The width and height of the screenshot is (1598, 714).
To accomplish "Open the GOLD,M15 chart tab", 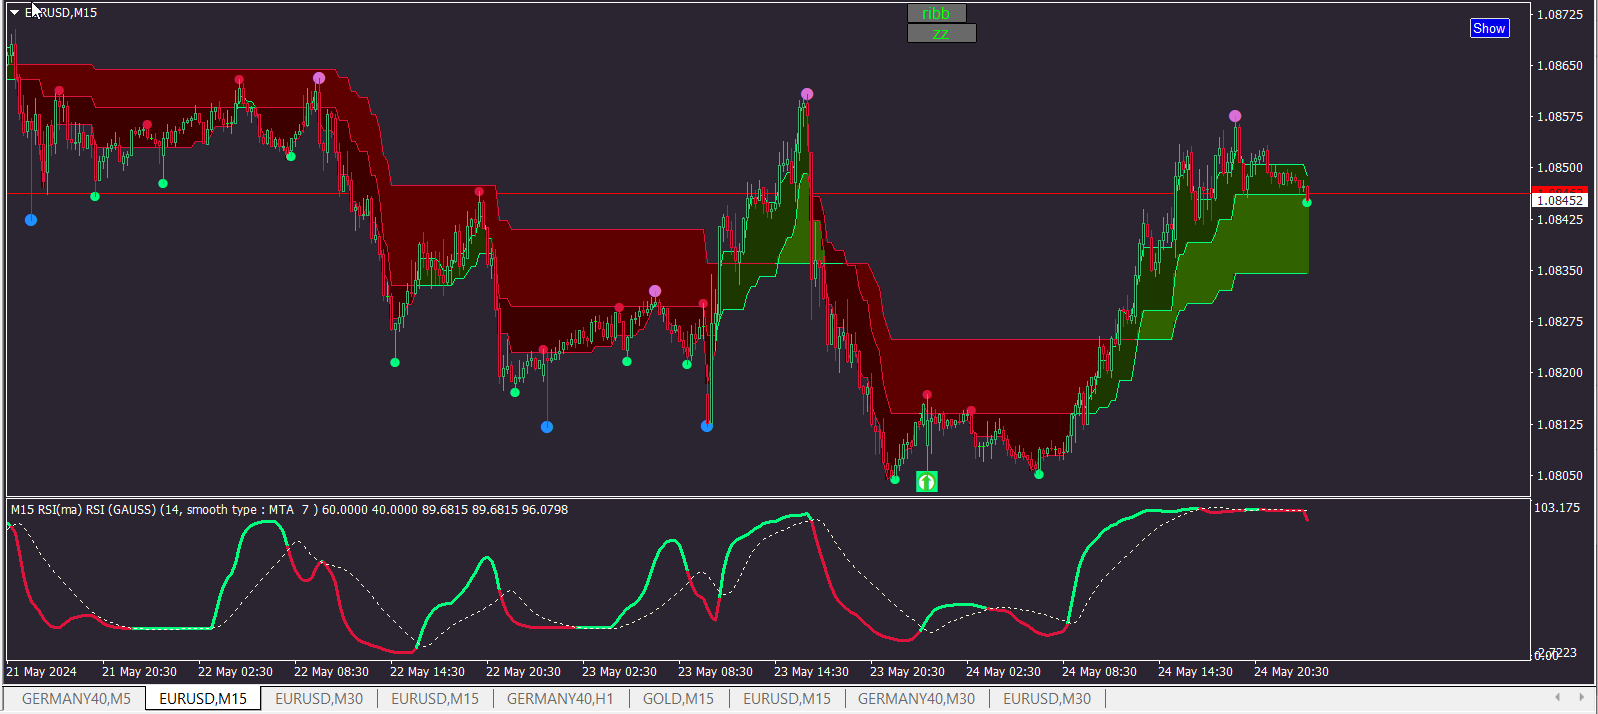I will 678,698.
